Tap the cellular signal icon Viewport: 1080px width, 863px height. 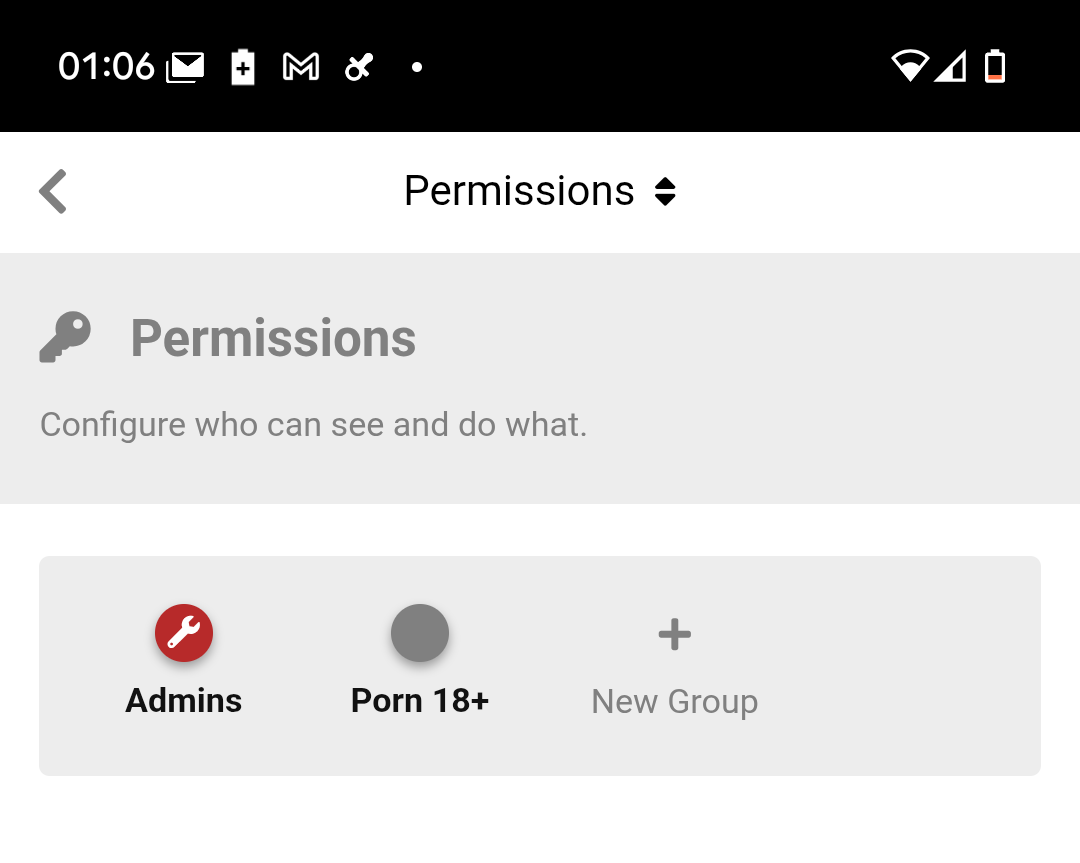pos(951,66)
